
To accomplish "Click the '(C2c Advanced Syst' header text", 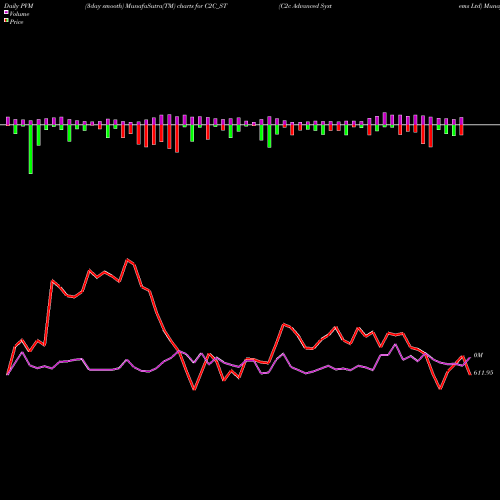I will point(305,6).
